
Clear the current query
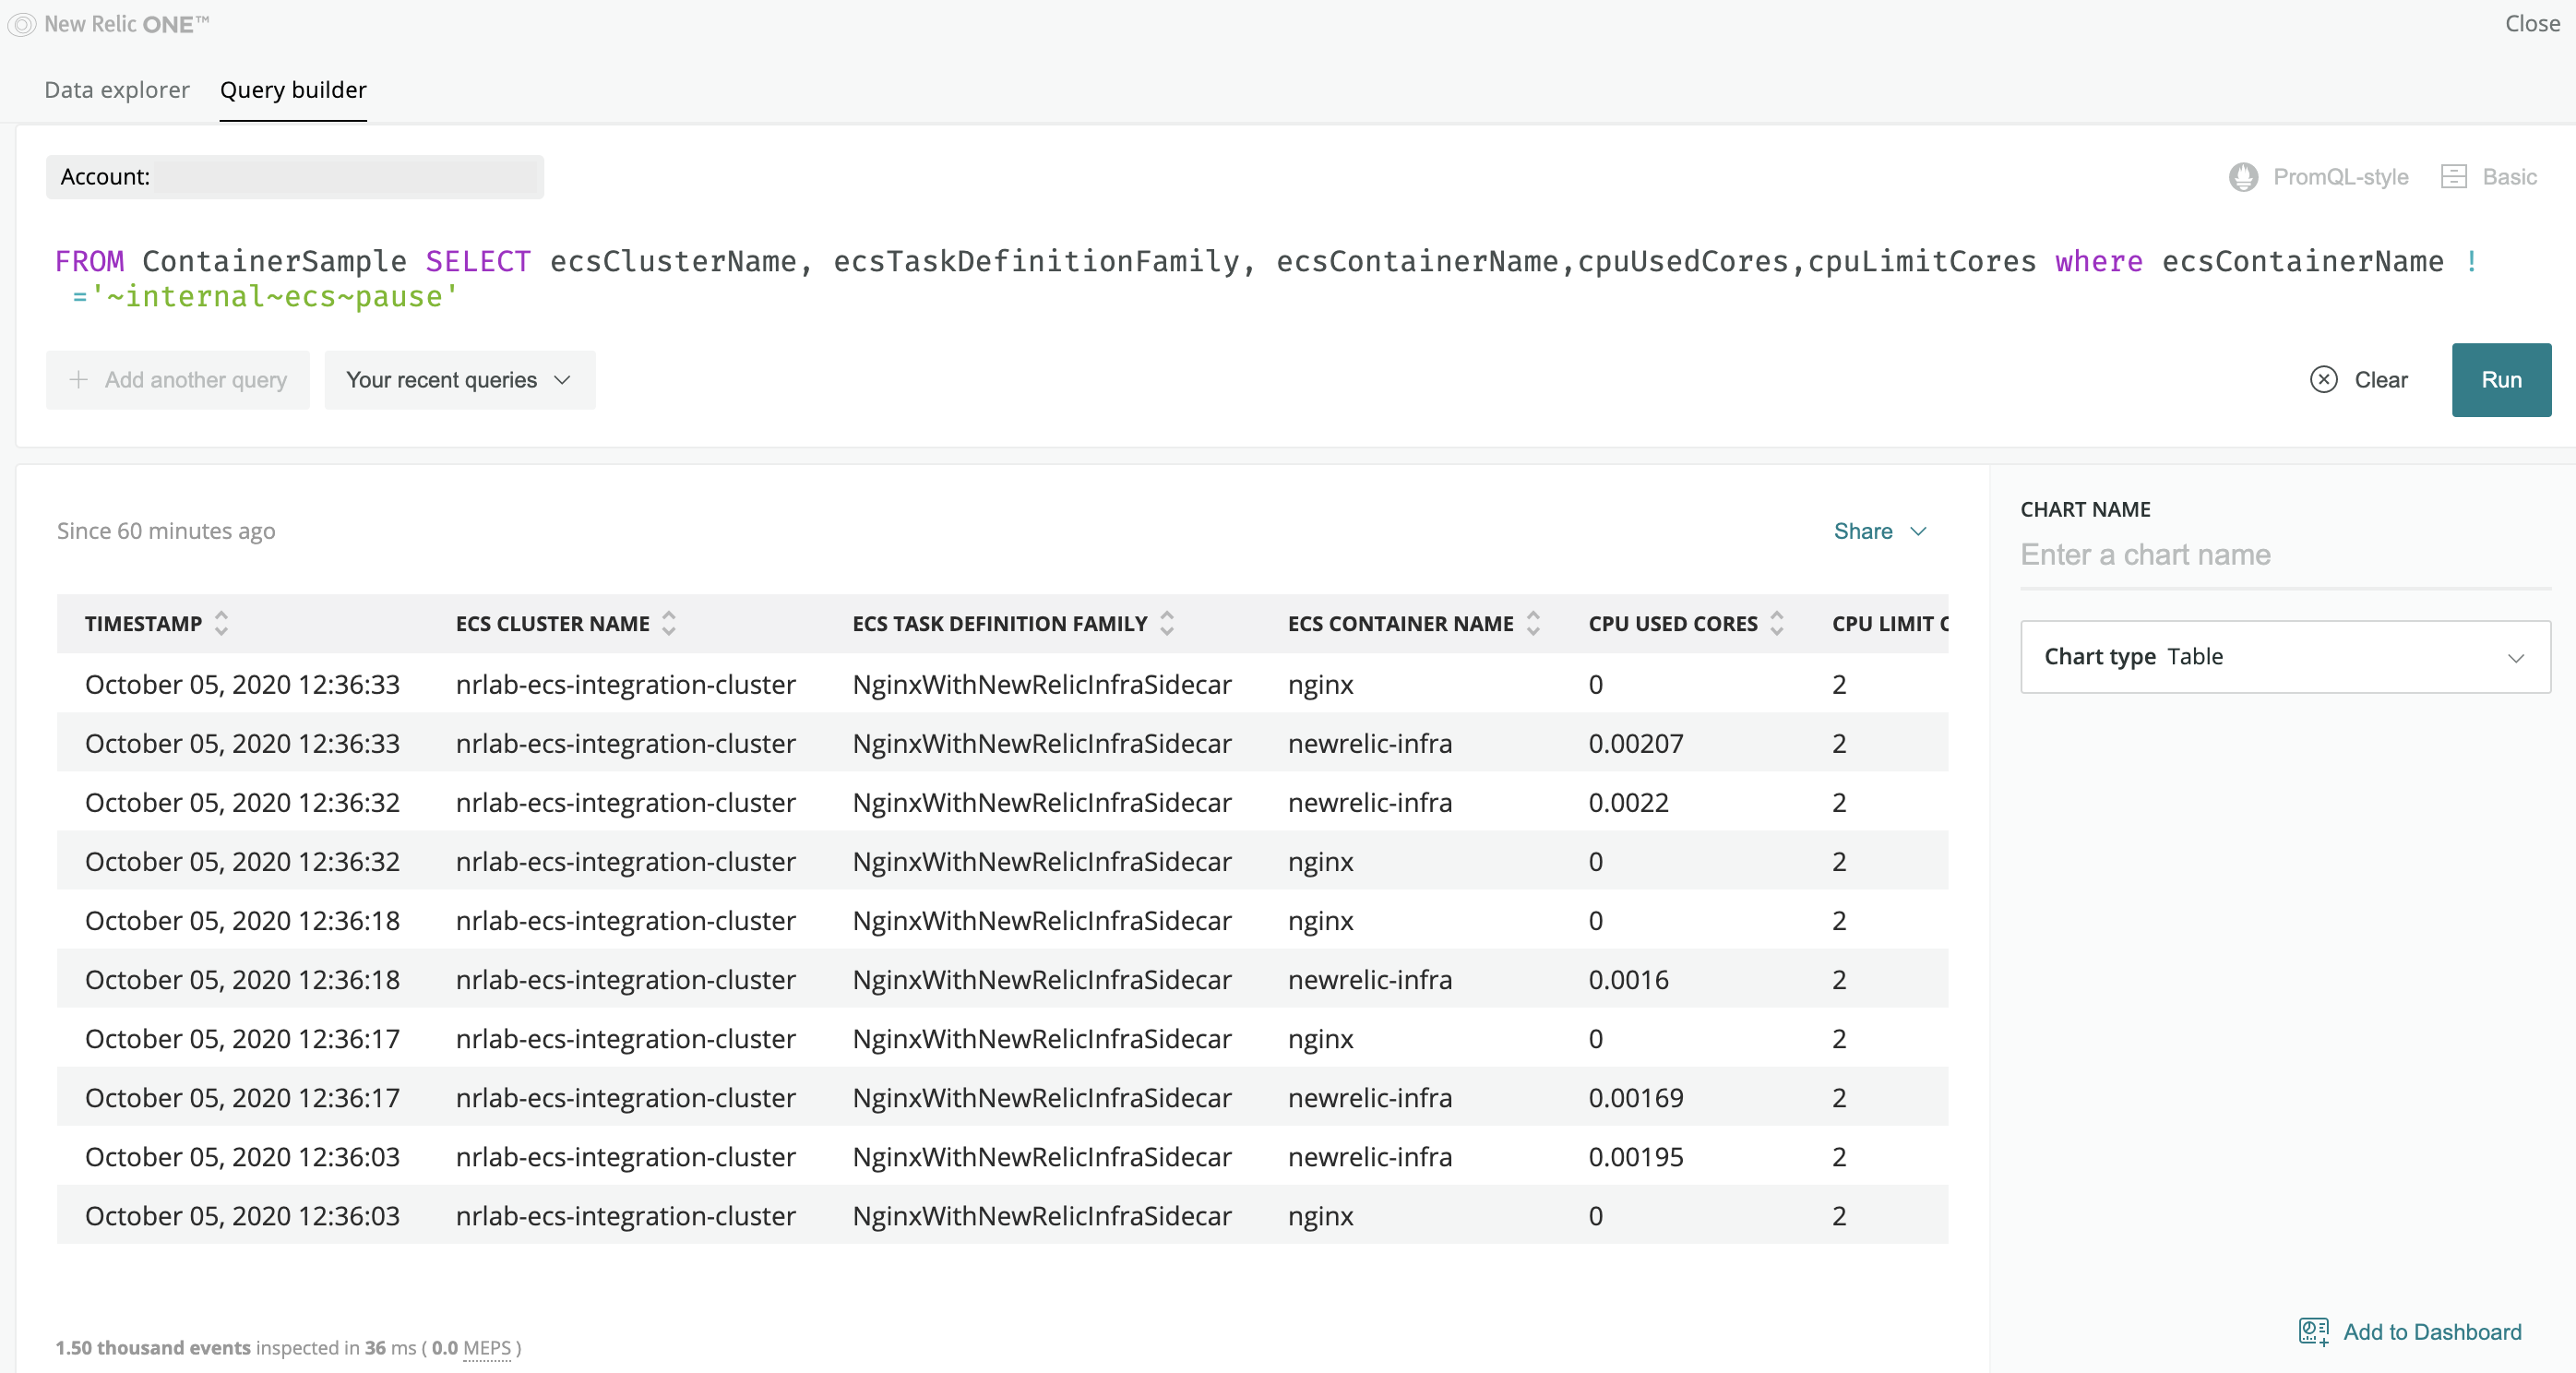(x=2359, y=380)
